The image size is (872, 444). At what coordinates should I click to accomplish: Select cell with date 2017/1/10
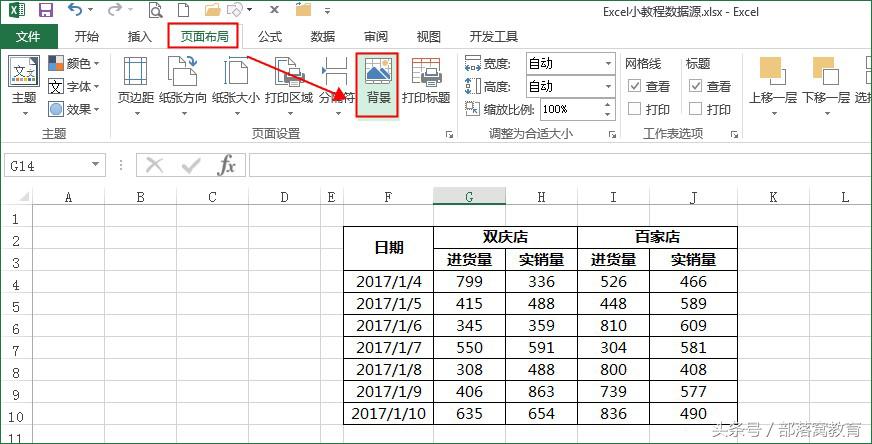pyautogui.click(x=389, y=414)
